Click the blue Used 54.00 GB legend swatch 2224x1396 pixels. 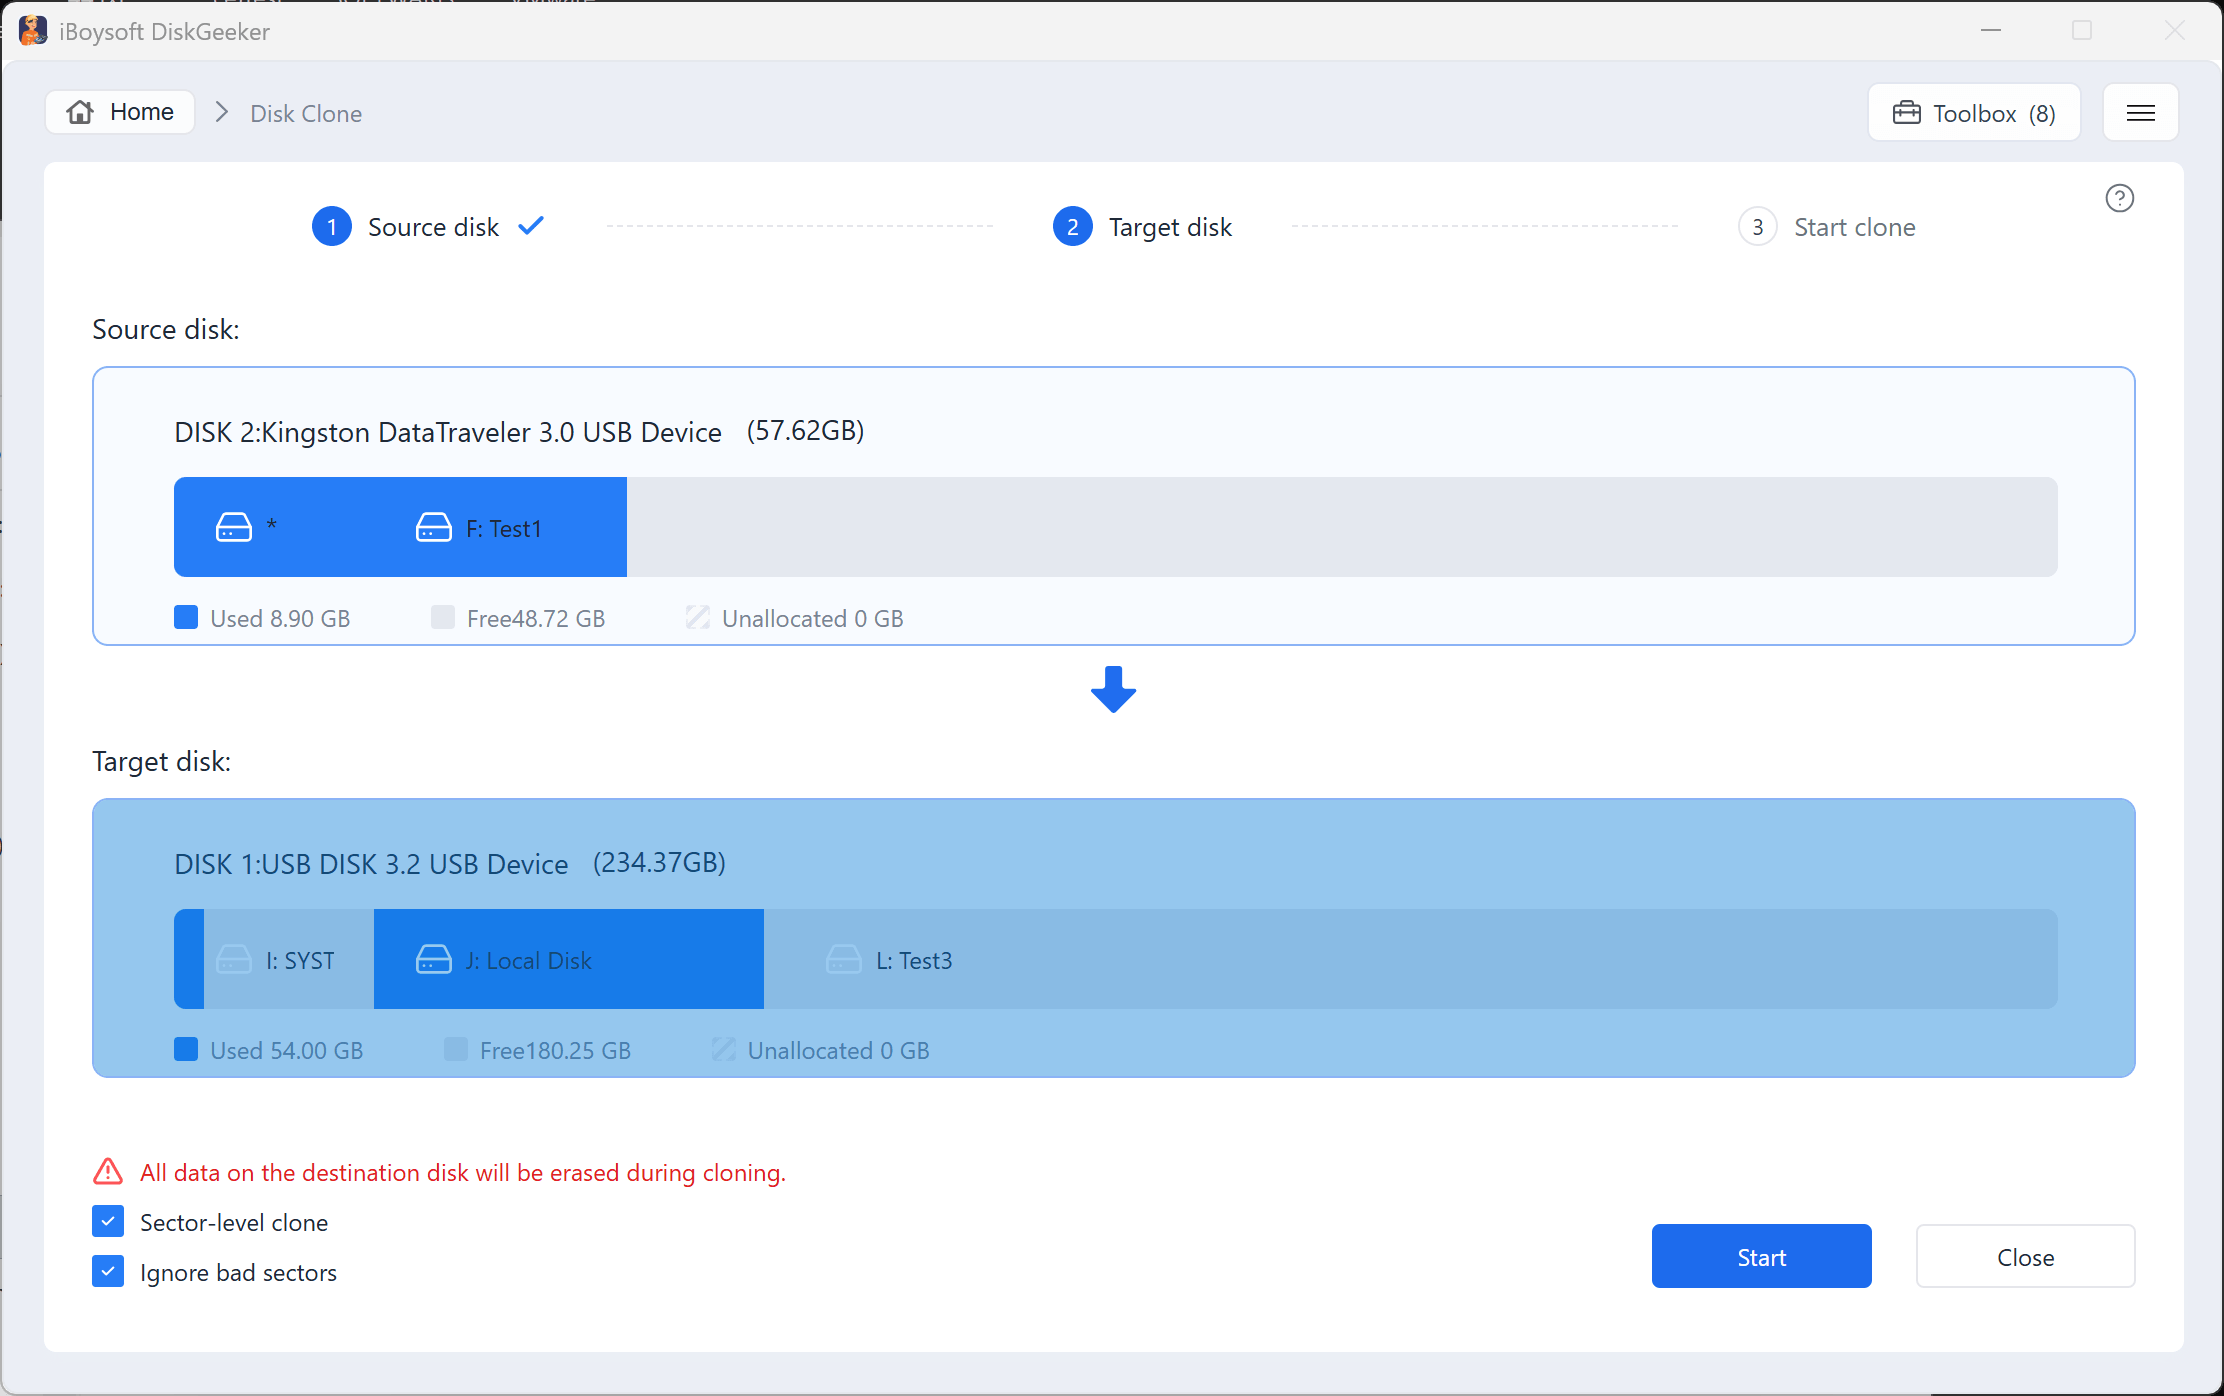tap(186, 1049)
